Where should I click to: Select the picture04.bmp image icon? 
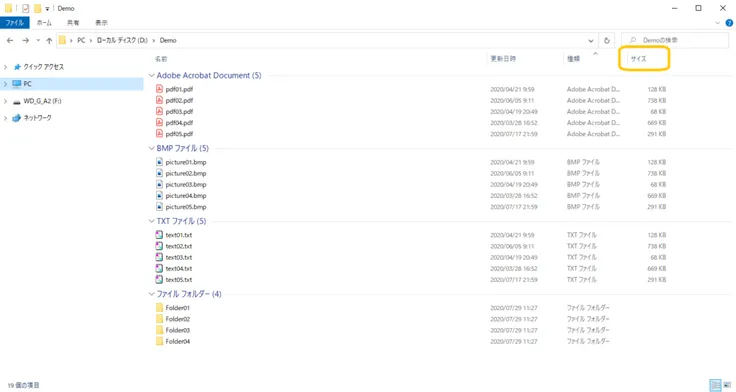coord(159,196)
